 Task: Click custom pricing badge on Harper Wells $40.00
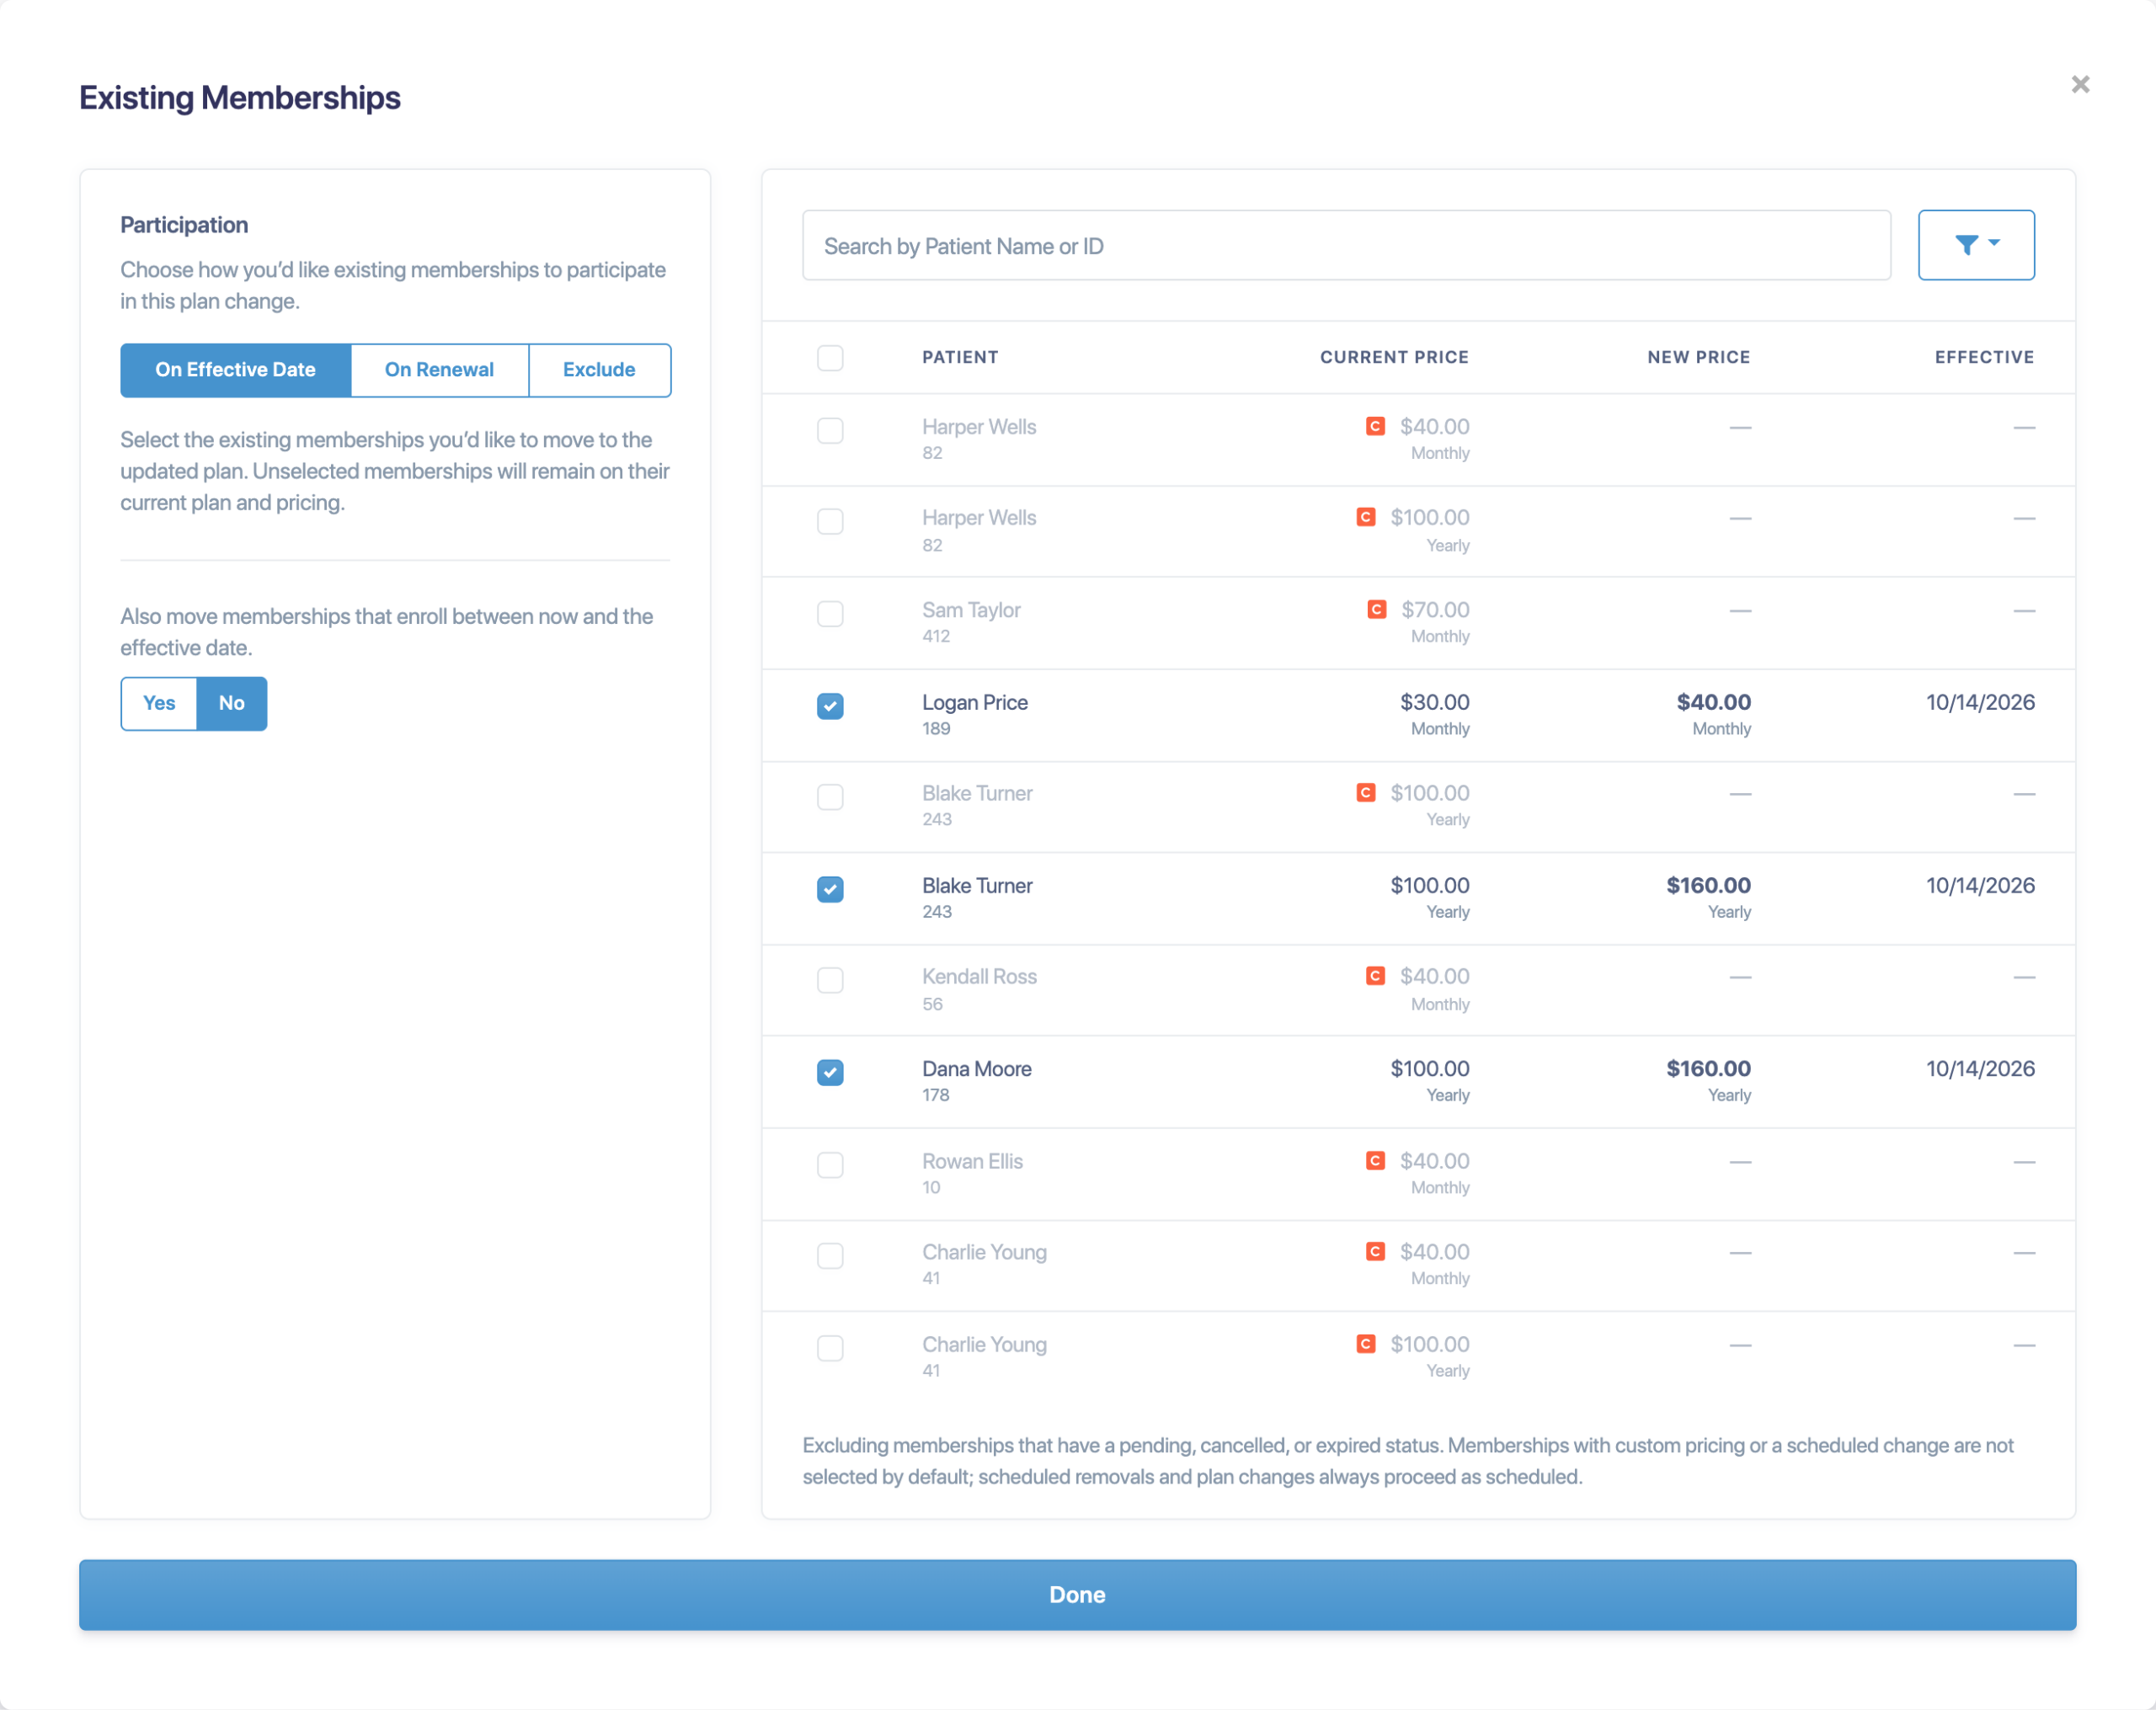point(1375,426)
